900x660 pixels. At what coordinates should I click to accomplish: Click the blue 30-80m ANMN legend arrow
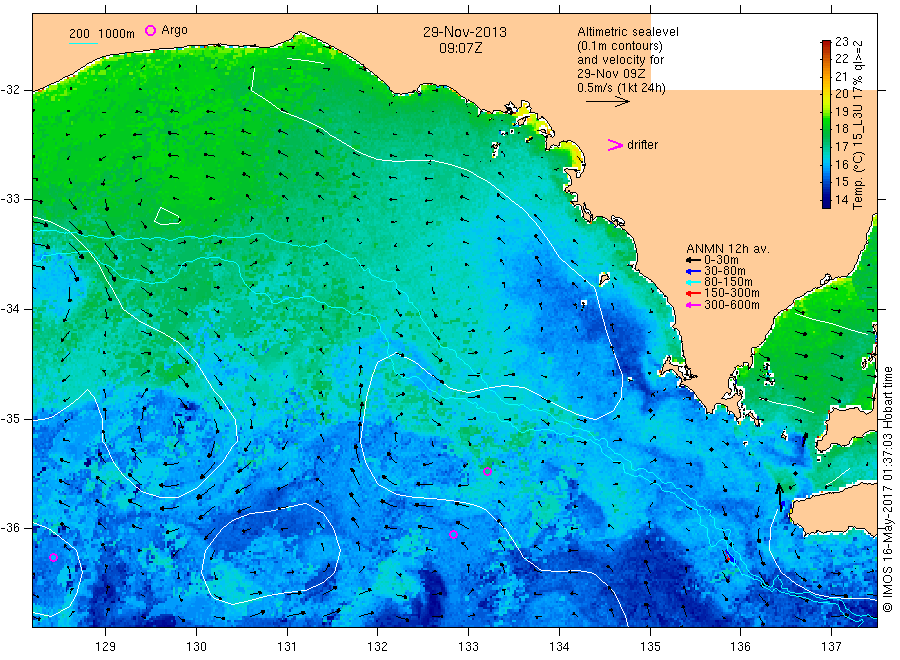tap(693, 271)
